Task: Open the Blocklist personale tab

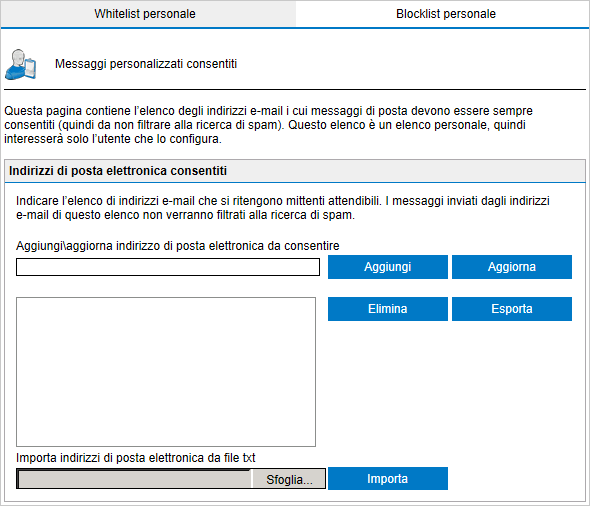Action: (446, 14)
